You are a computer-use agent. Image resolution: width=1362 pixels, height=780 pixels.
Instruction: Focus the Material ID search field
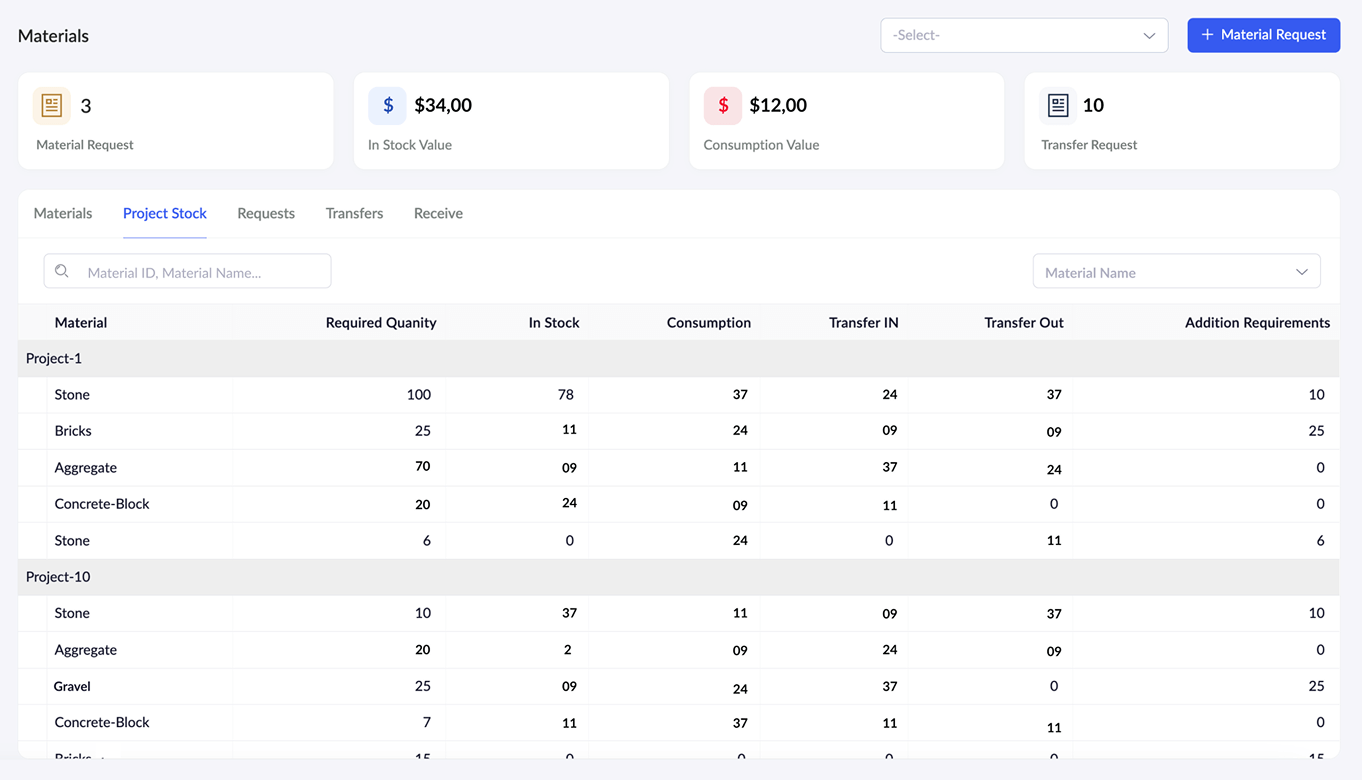click(200, 272)
